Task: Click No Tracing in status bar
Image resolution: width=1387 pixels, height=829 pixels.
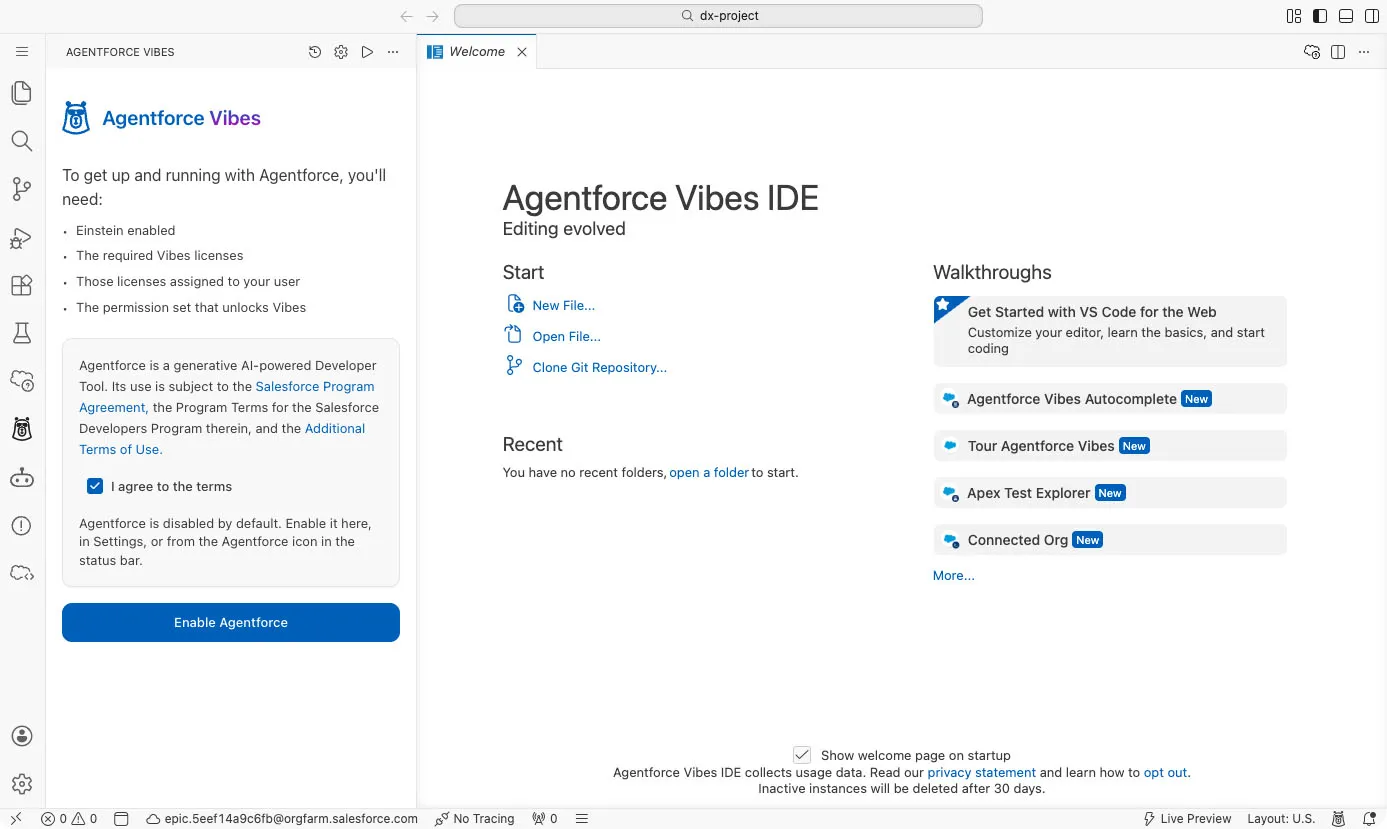Action: click(475, 818)
